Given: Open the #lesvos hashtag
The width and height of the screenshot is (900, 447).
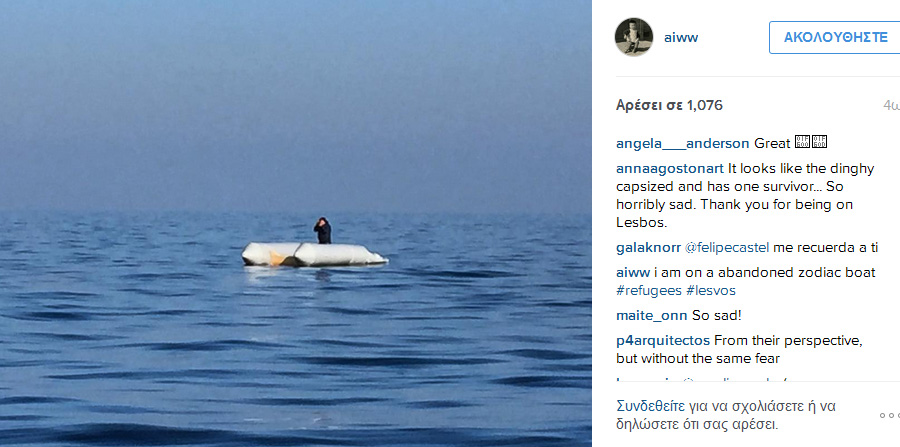Looking at the screenshot, I should click(x=711, y=290).
